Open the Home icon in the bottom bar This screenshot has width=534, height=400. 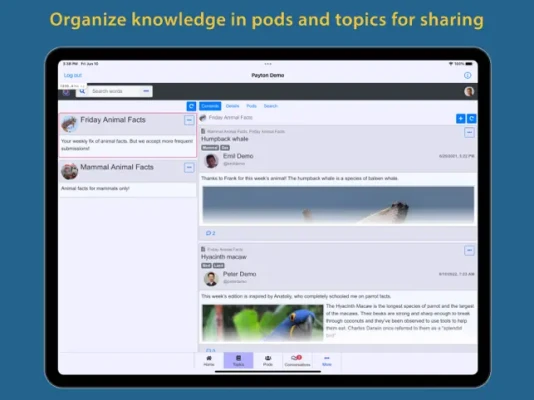(209, 360)
